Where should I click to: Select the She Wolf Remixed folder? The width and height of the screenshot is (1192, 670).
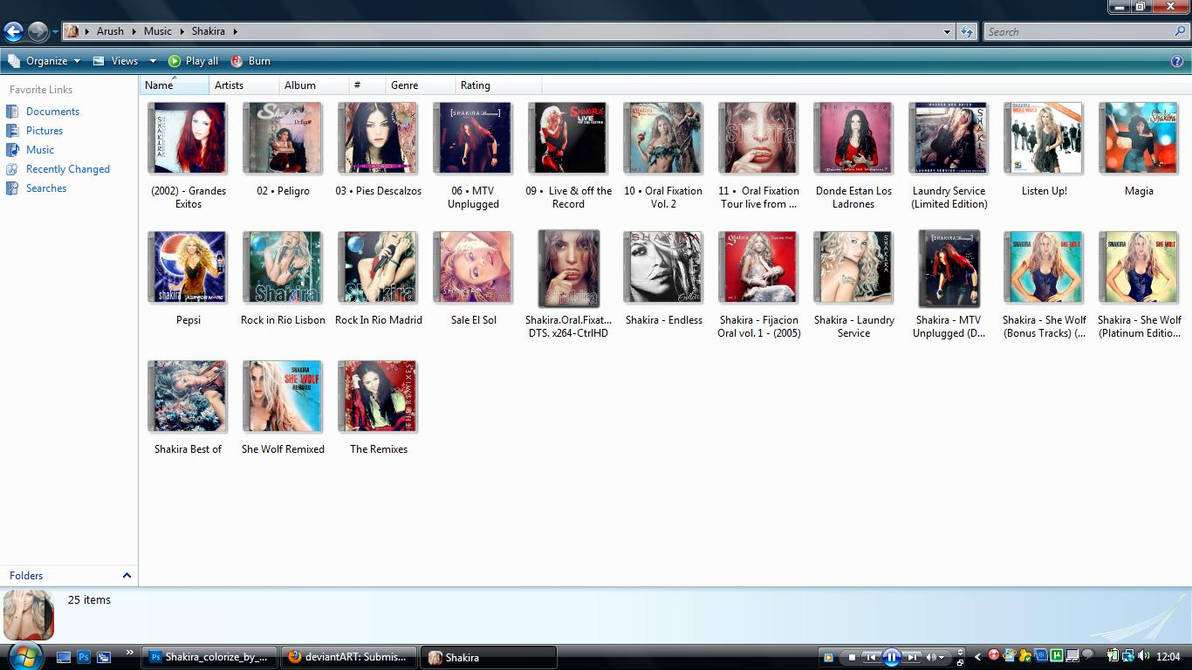pyautogui.click(x=283, y=408)
